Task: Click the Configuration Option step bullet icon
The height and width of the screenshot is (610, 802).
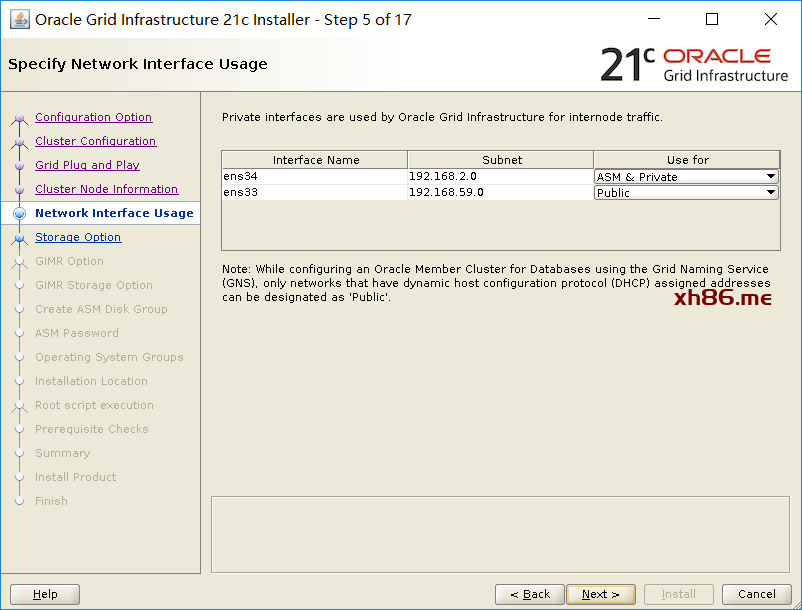Action: (x=19, y=118)
